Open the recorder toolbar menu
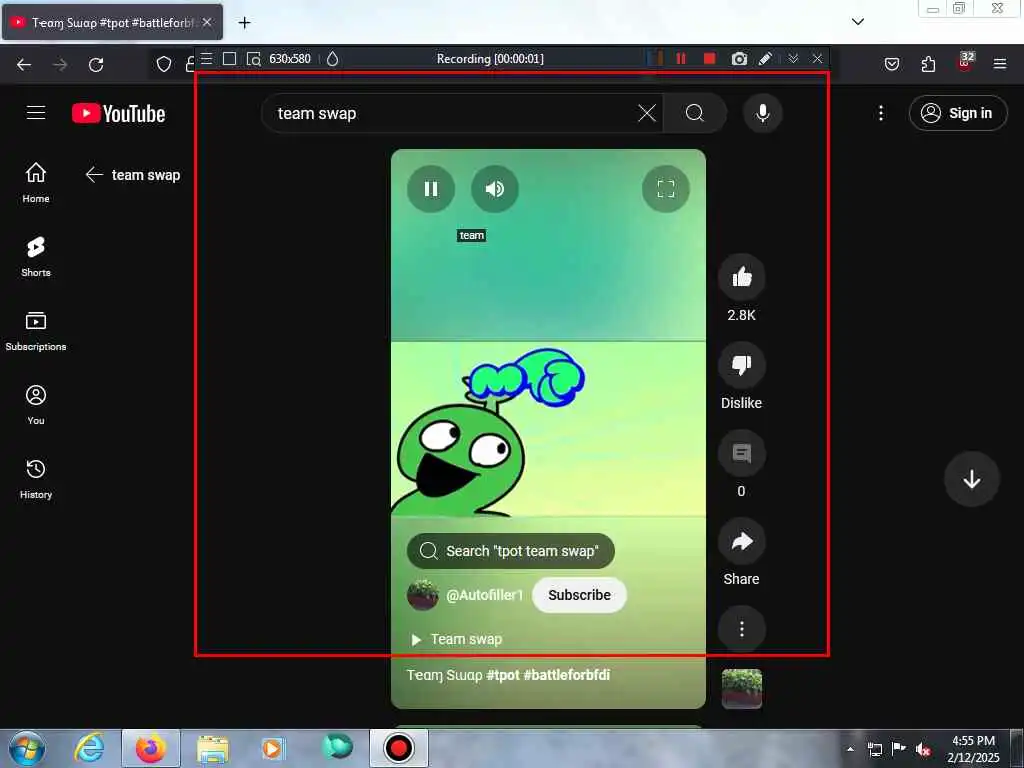The image size is (1024, 768). (x=206, y=59)
